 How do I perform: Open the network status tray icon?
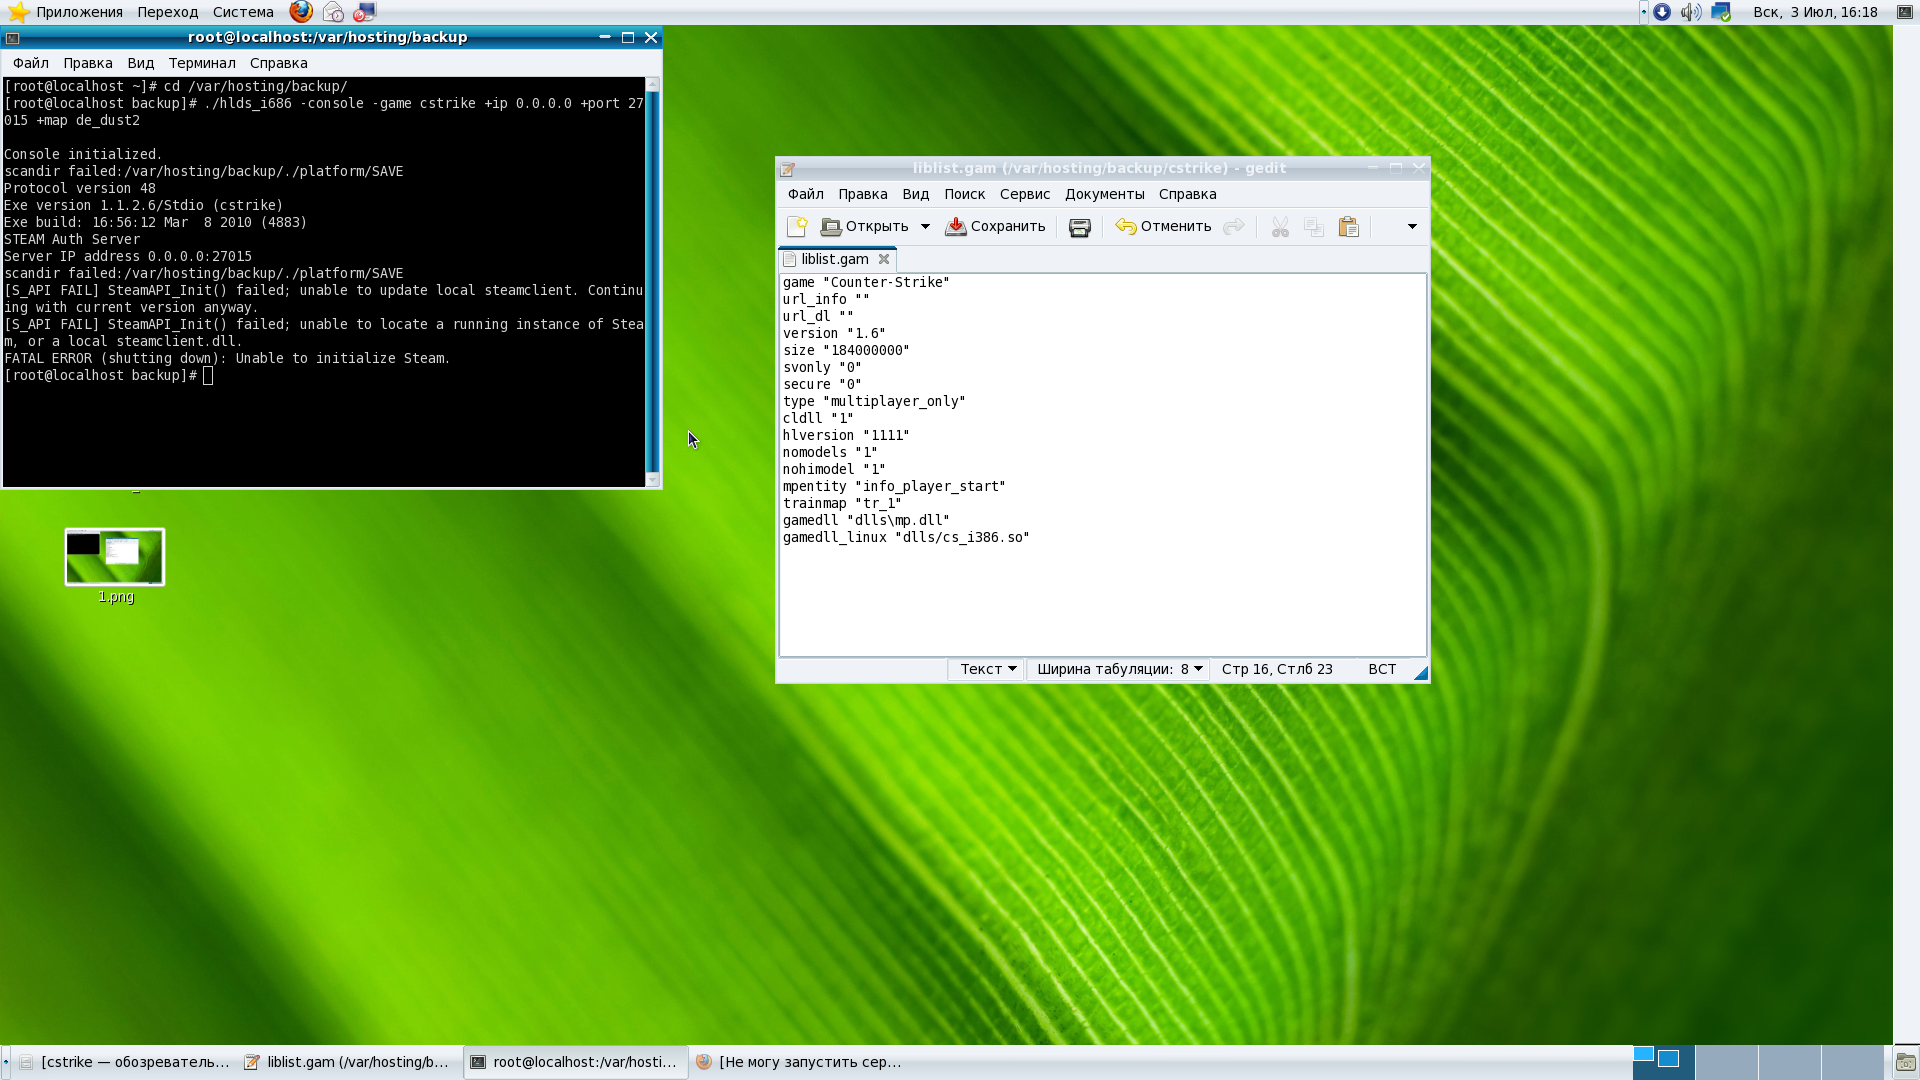pyautogui.click(x=1721, y=12)
